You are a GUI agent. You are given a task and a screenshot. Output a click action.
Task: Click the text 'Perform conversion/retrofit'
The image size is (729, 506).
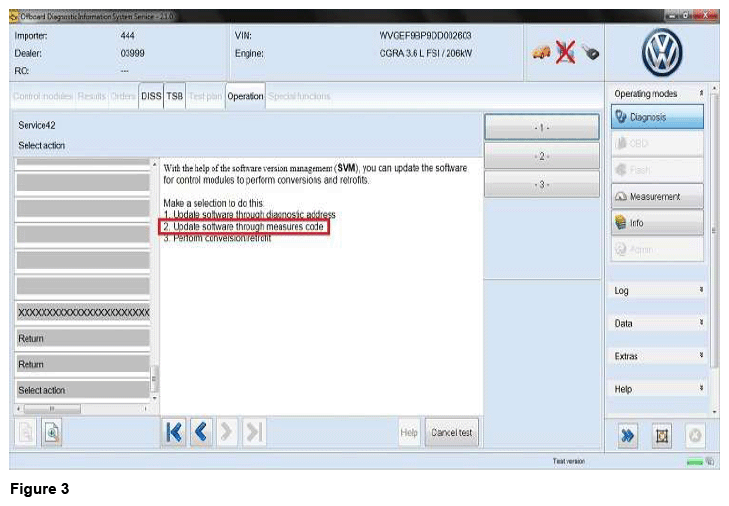pyautogui.click(x=222, y=238)
